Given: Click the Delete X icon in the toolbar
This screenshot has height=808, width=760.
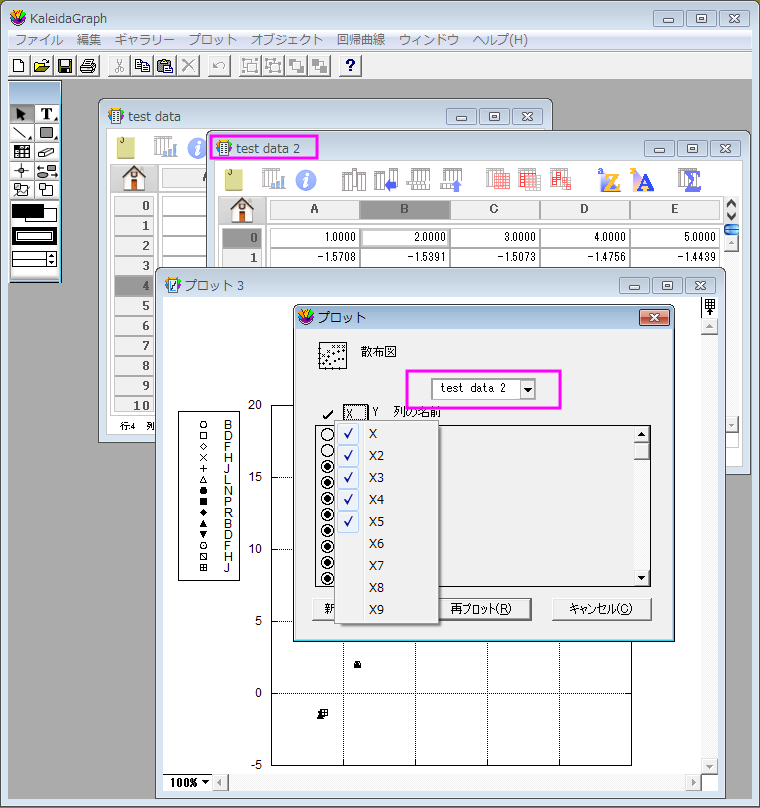Looking at the screenshot, I should [x=189, y=65].
